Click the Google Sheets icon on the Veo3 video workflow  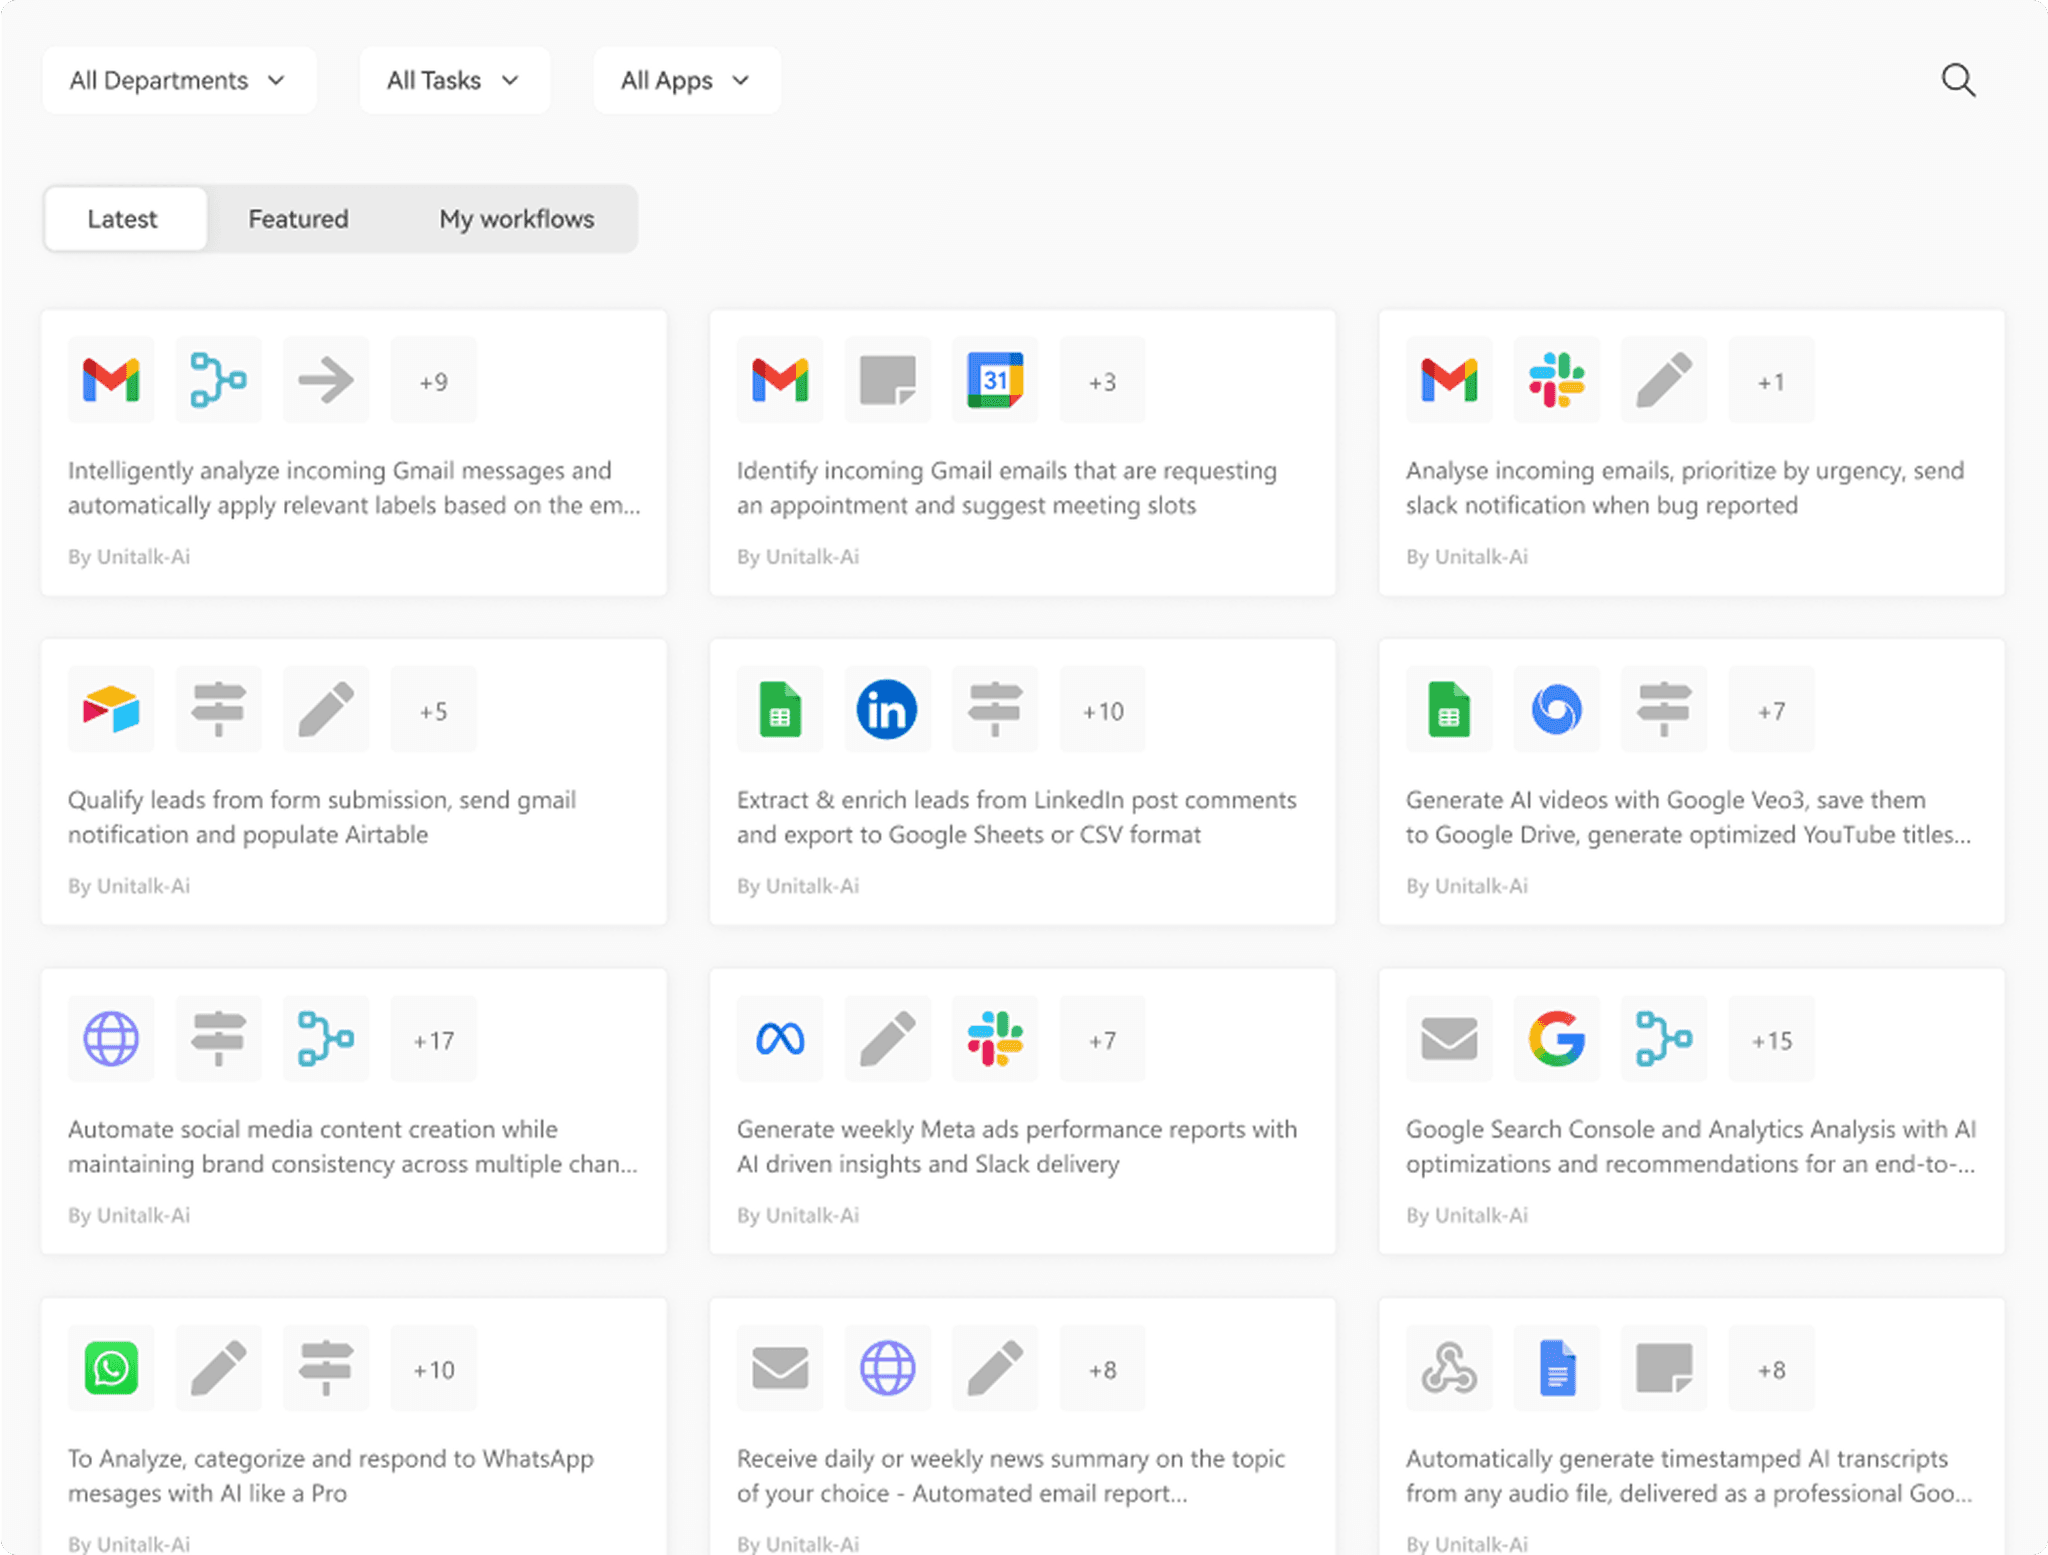tap(1448, 709)
